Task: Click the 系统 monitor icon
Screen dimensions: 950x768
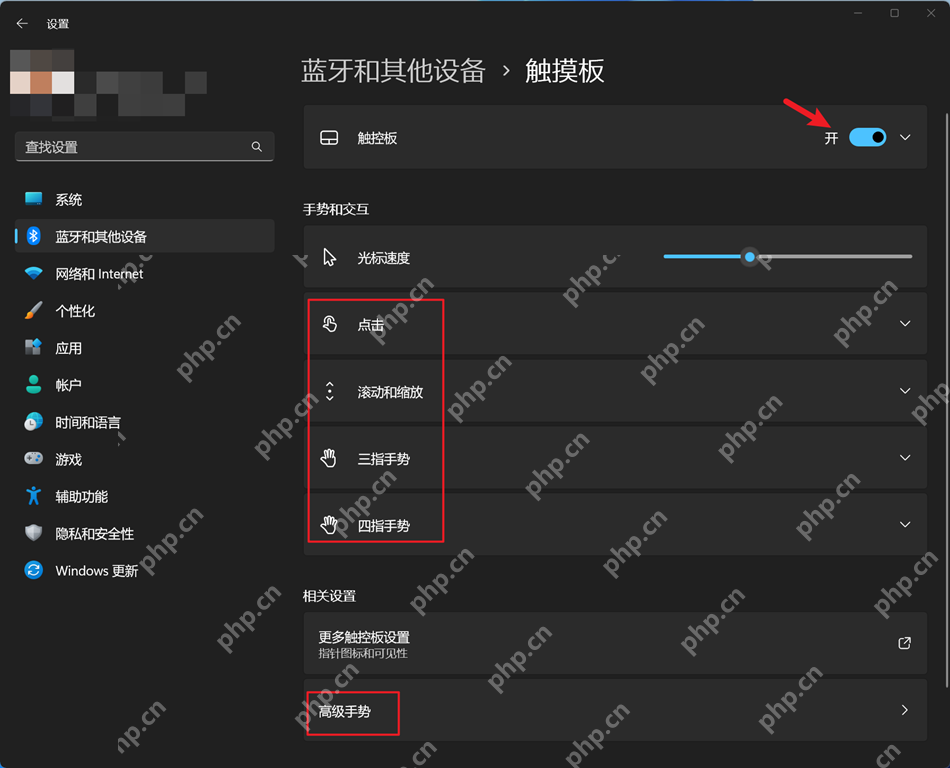Action: [x=33, y=199]
